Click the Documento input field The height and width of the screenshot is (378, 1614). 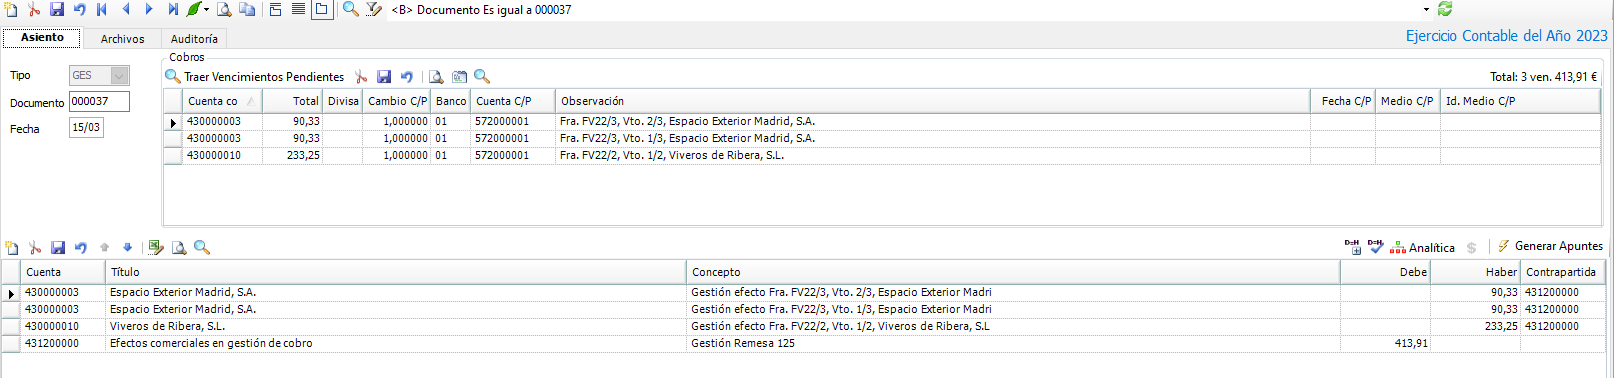tap(99, 101)
